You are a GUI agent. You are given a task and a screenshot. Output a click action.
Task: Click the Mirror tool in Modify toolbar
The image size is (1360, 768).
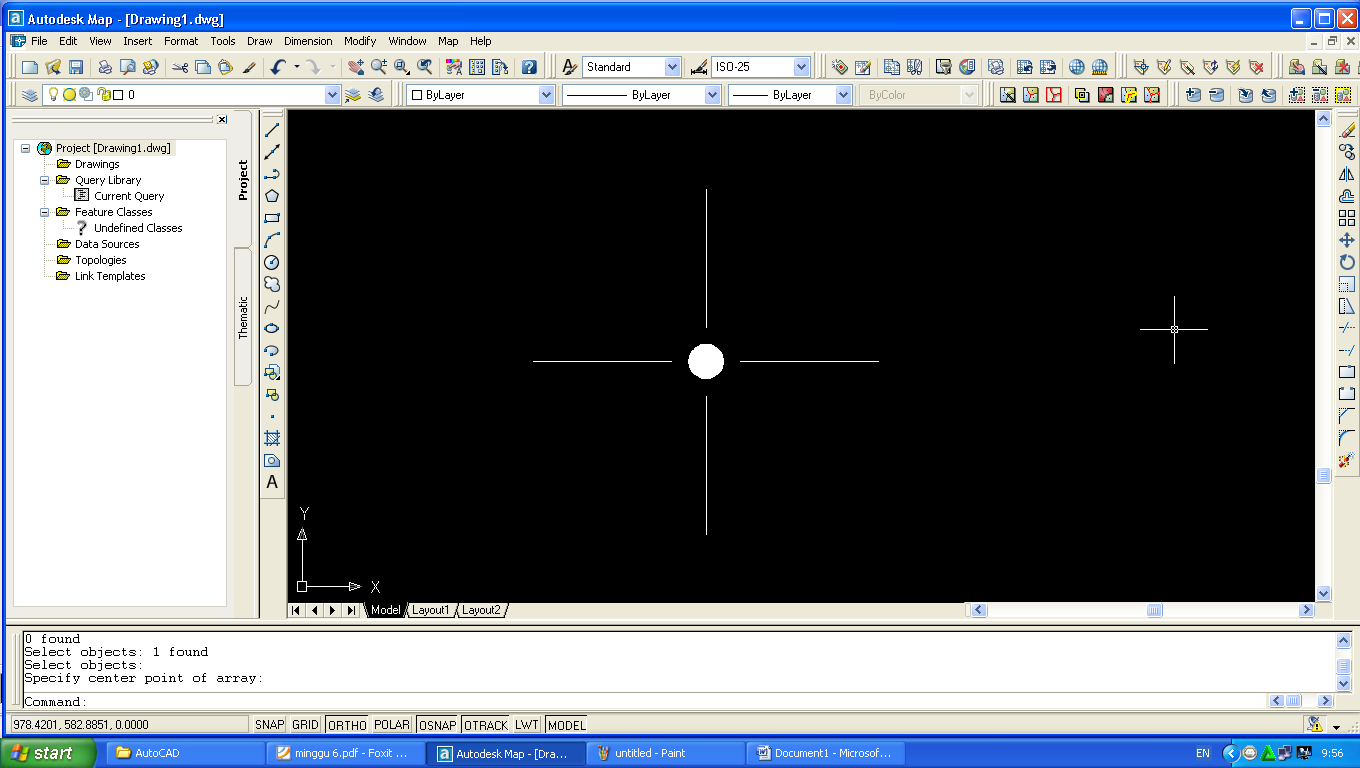pos(1347,174)
